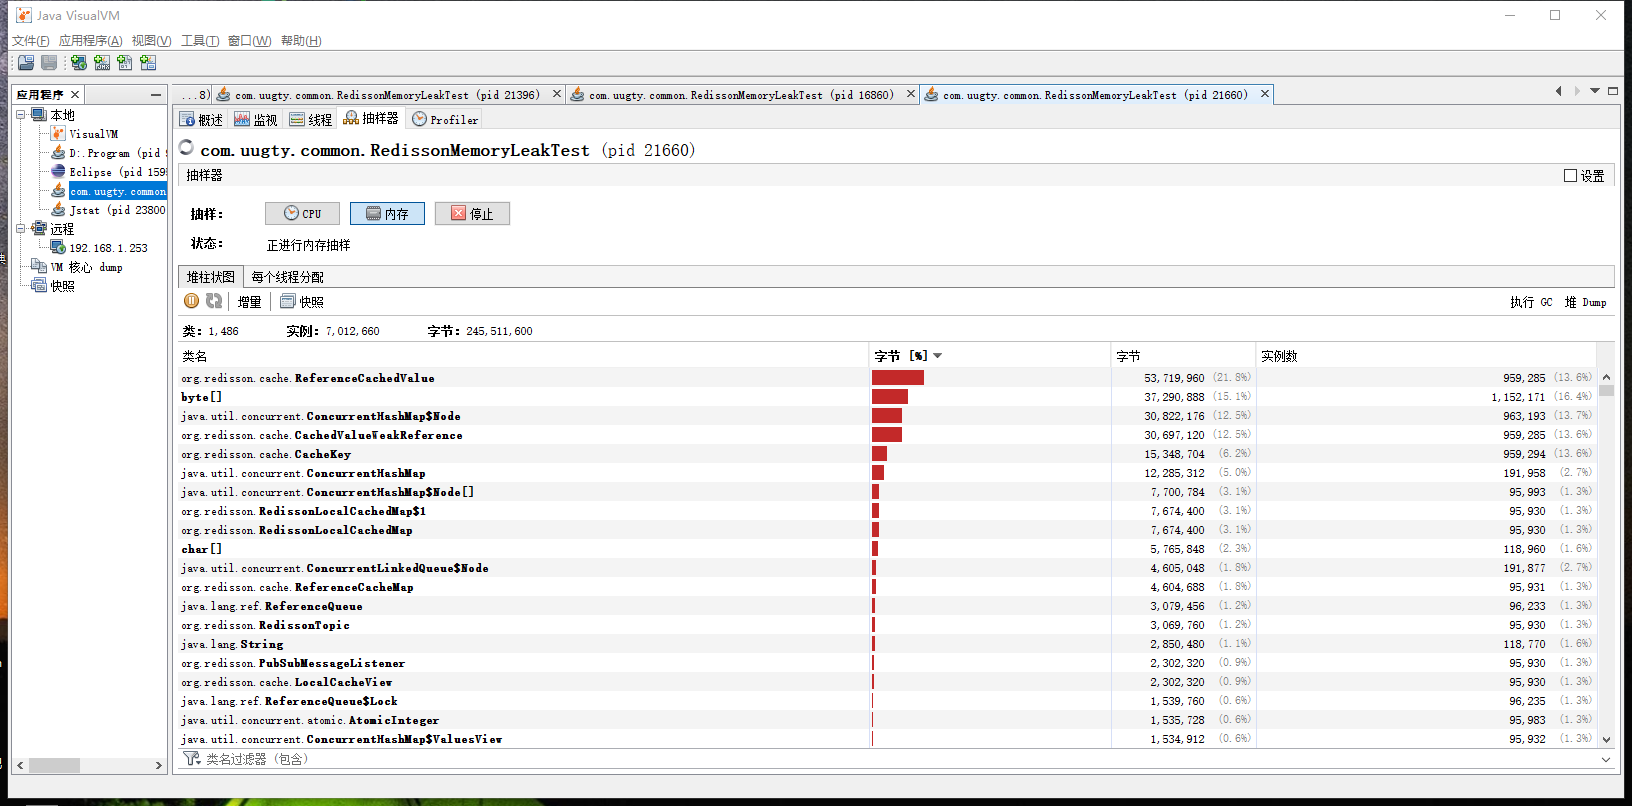This screenshot has width=1632, height=806.
Task: Click down arrow of results table scrollbar
Action: 1606,740
